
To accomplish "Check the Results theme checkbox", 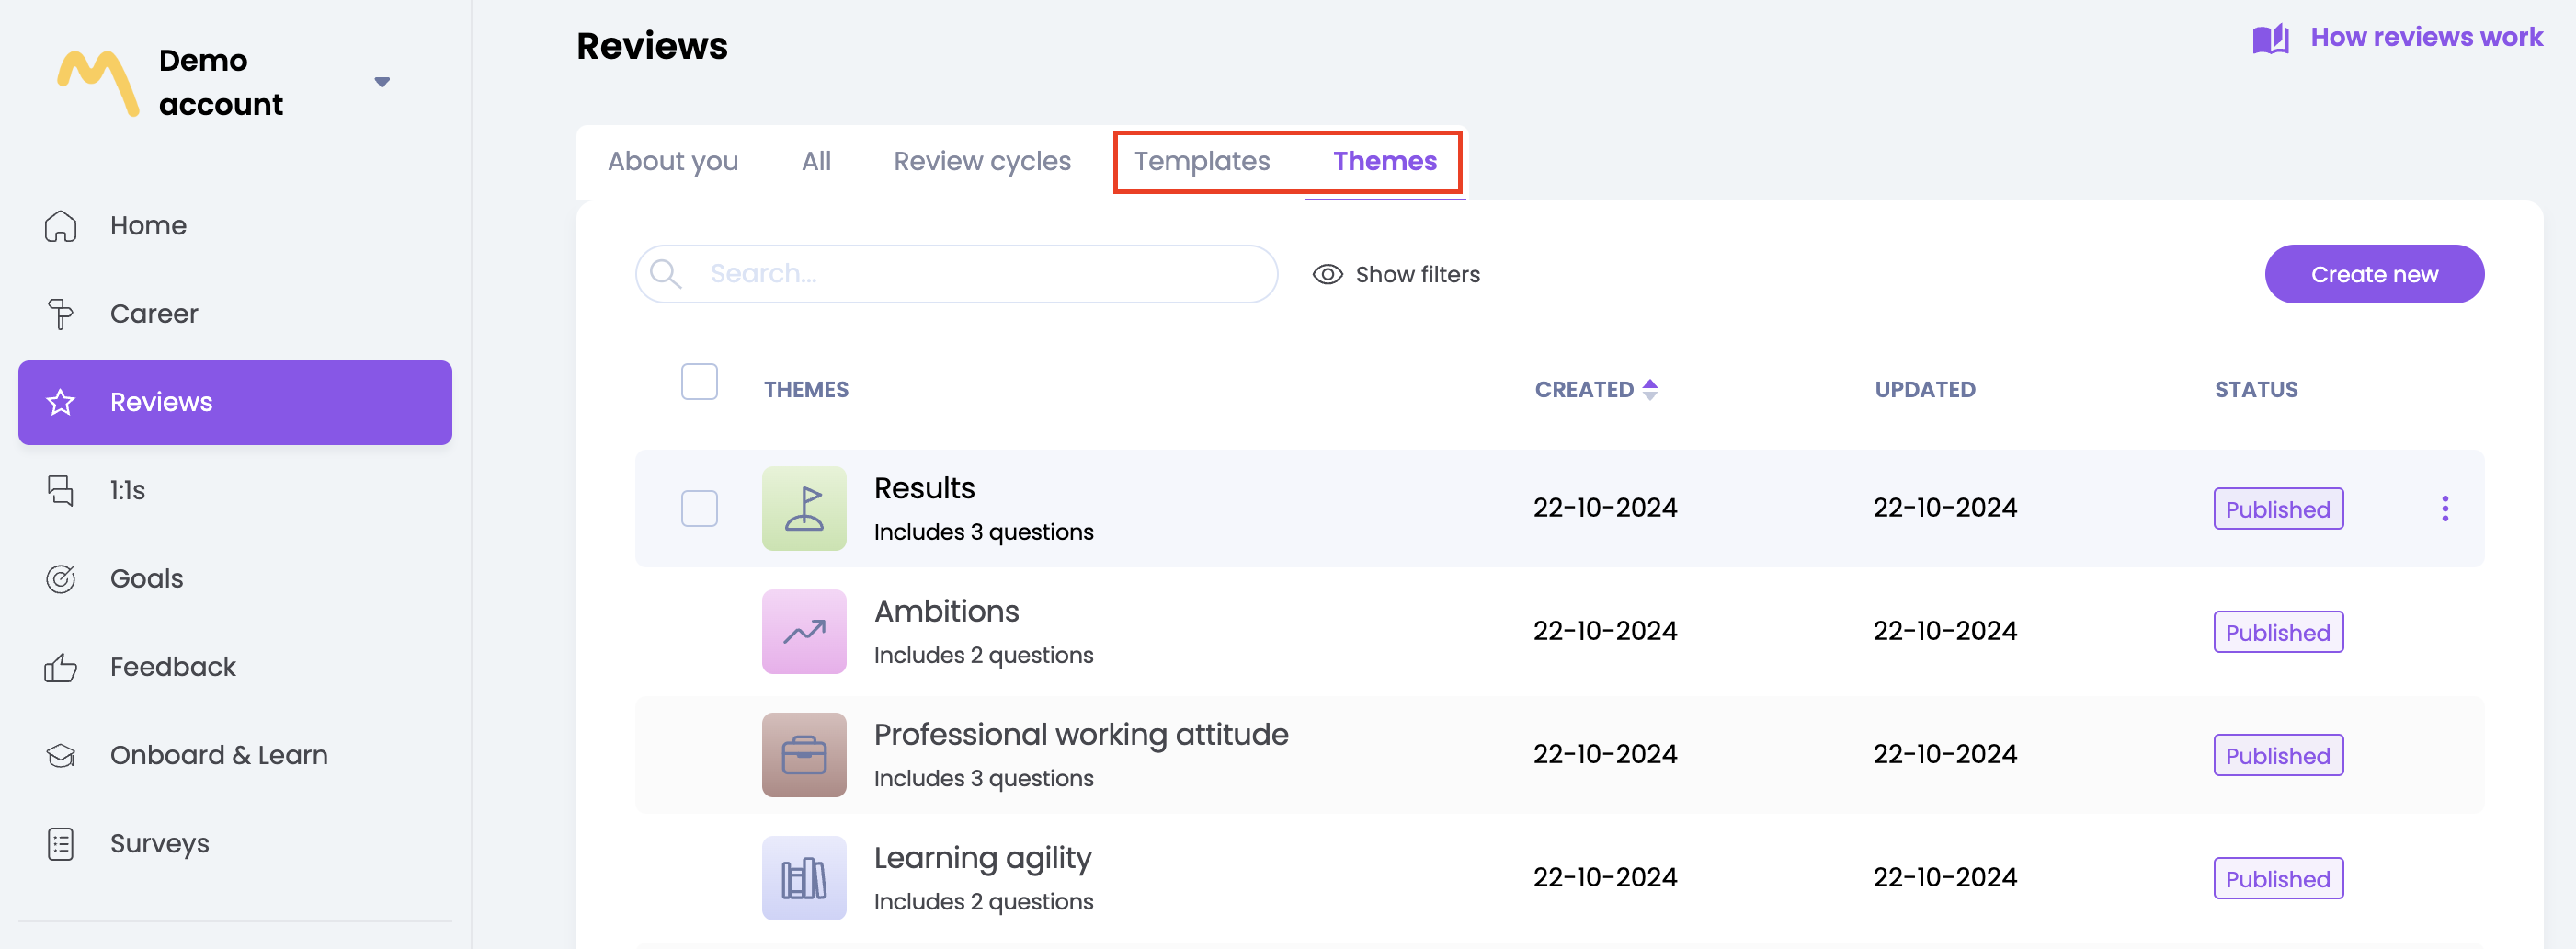I will click(x=699, y=508).
